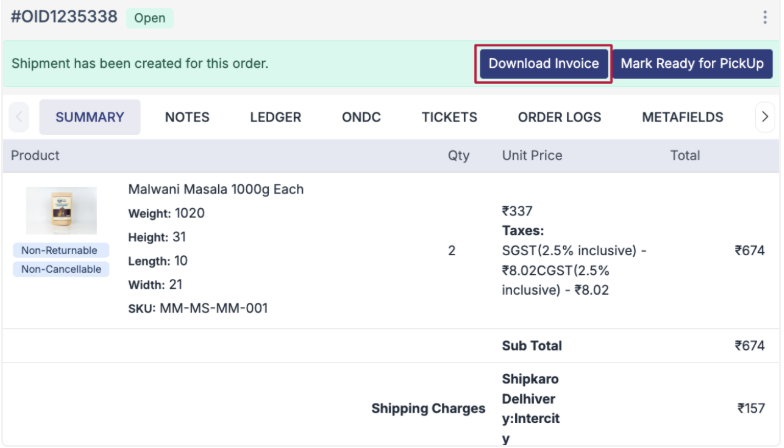Click the Open status badge
This screenshot has width=784, height=448.
[150, 18]
